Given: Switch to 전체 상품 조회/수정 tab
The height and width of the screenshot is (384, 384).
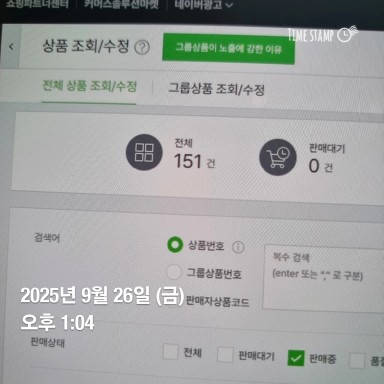Looking at the screenshot, I should 89,86.
